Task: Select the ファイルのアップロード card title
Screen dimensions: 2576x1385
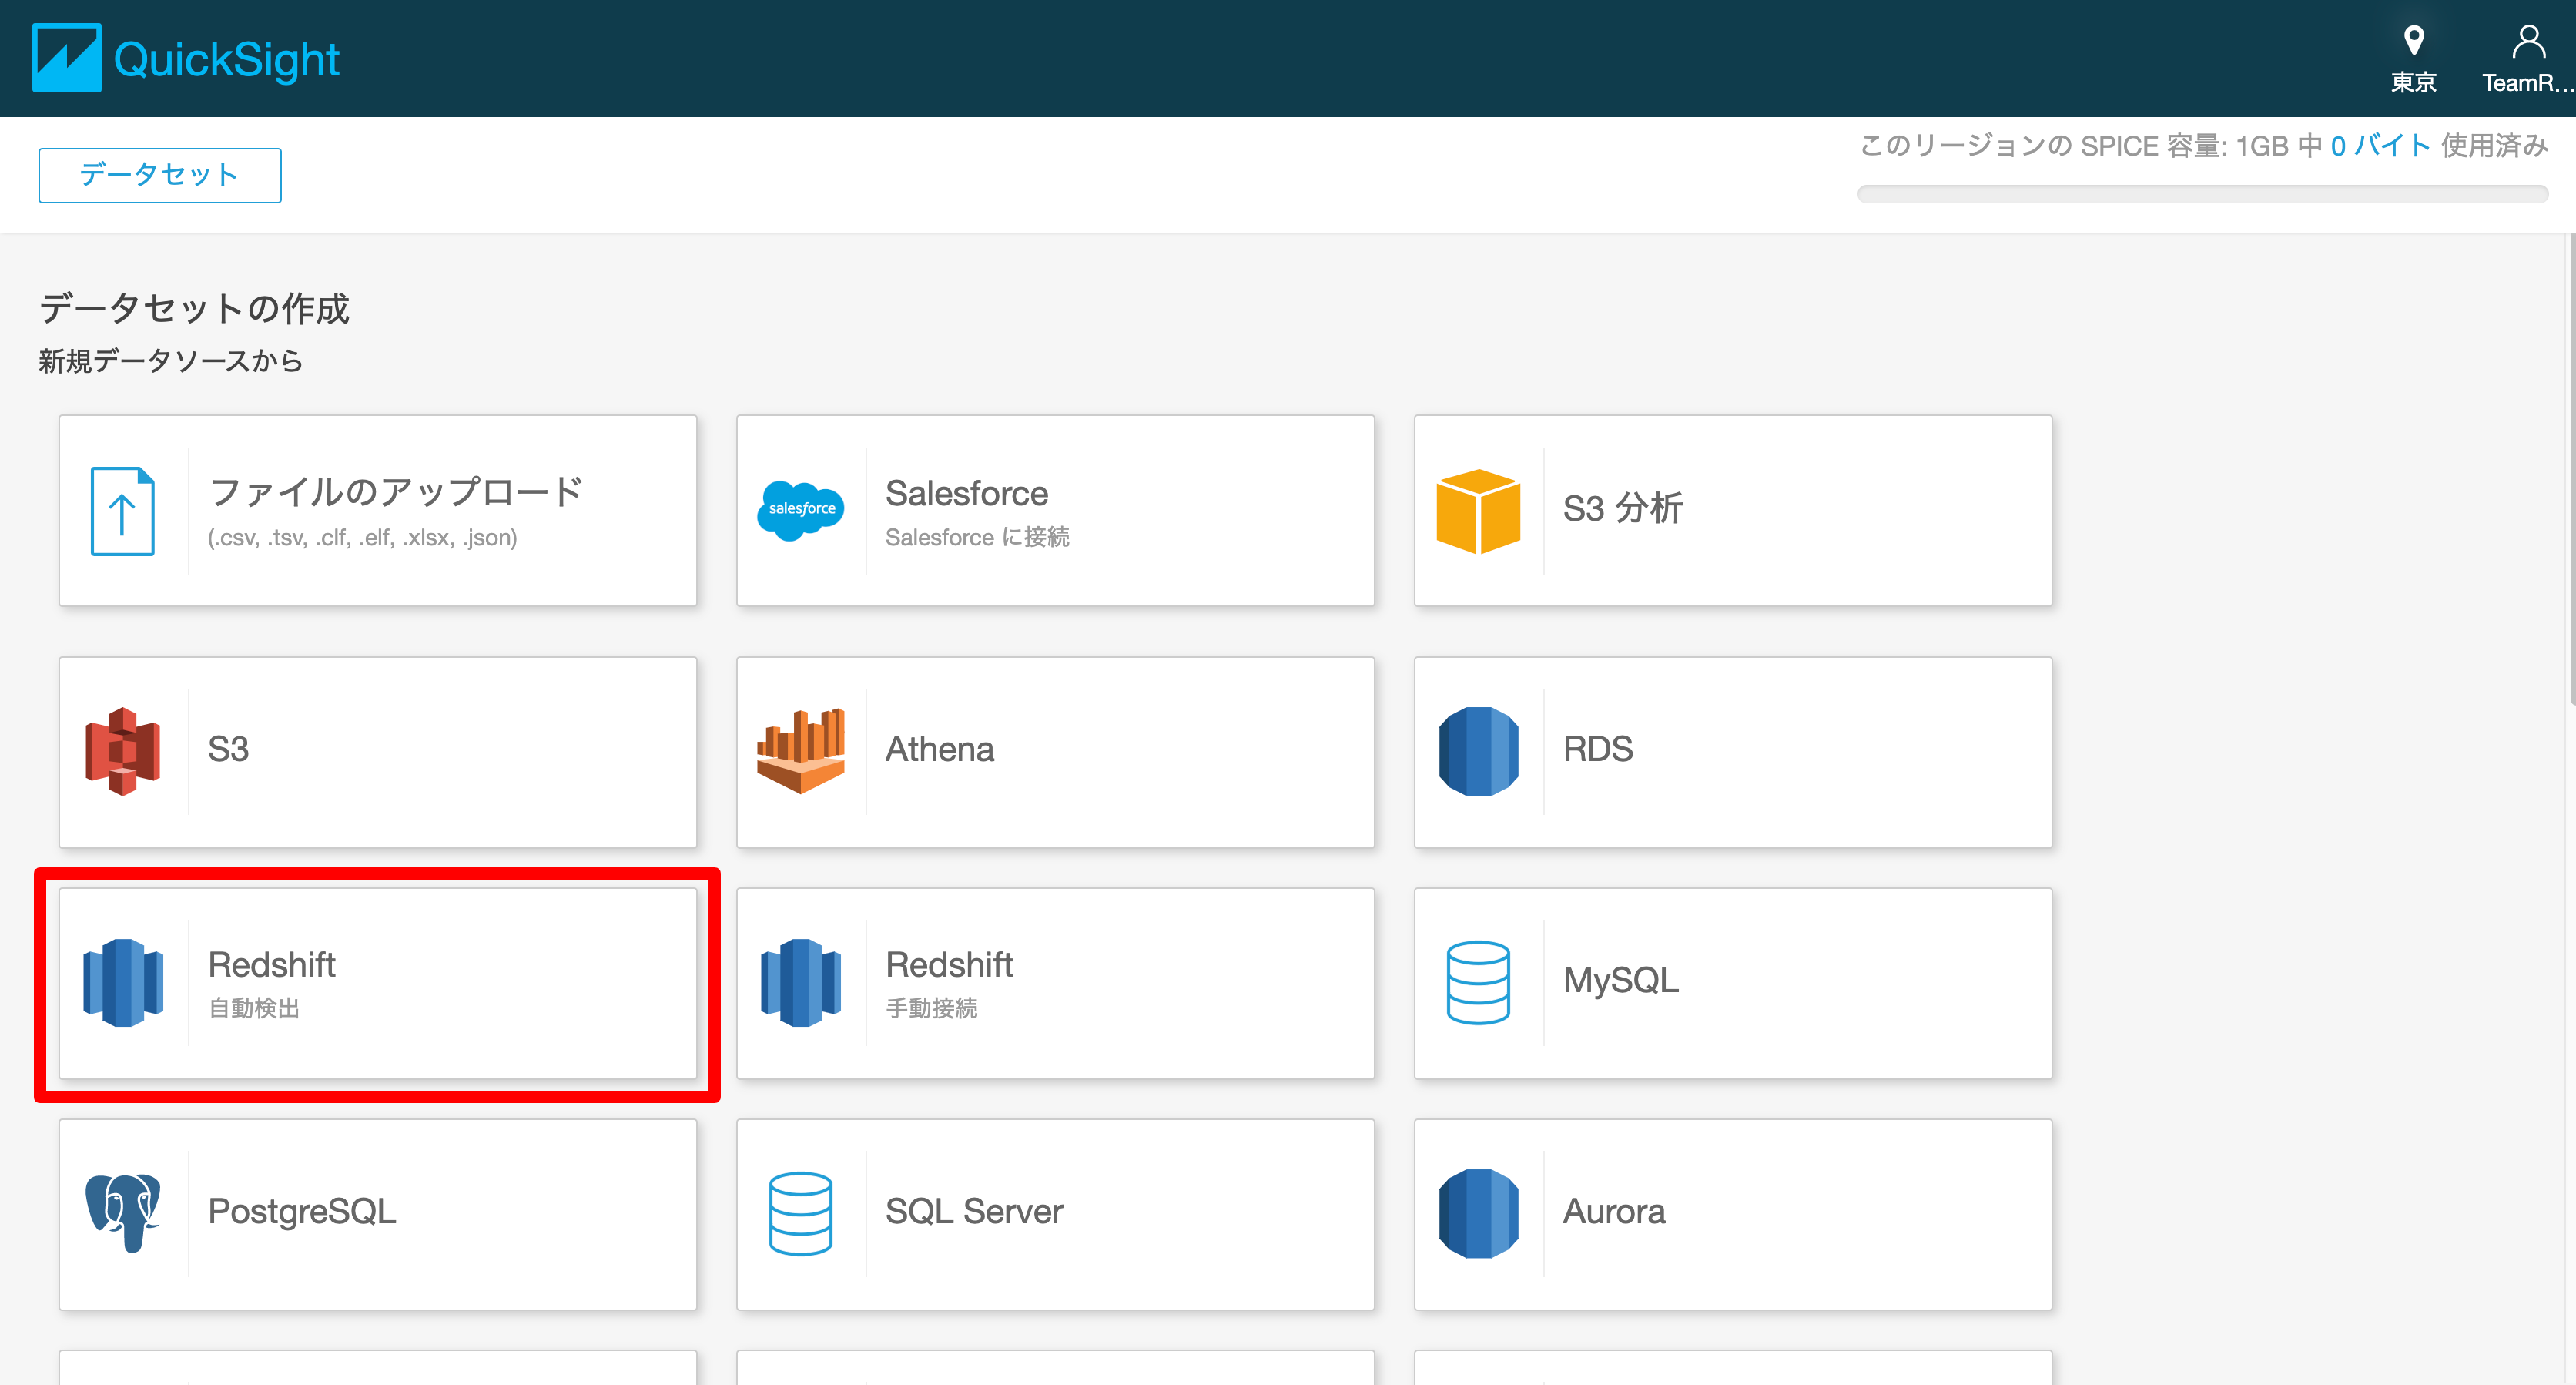Action: pyautogui.click(x=396, y=491)
